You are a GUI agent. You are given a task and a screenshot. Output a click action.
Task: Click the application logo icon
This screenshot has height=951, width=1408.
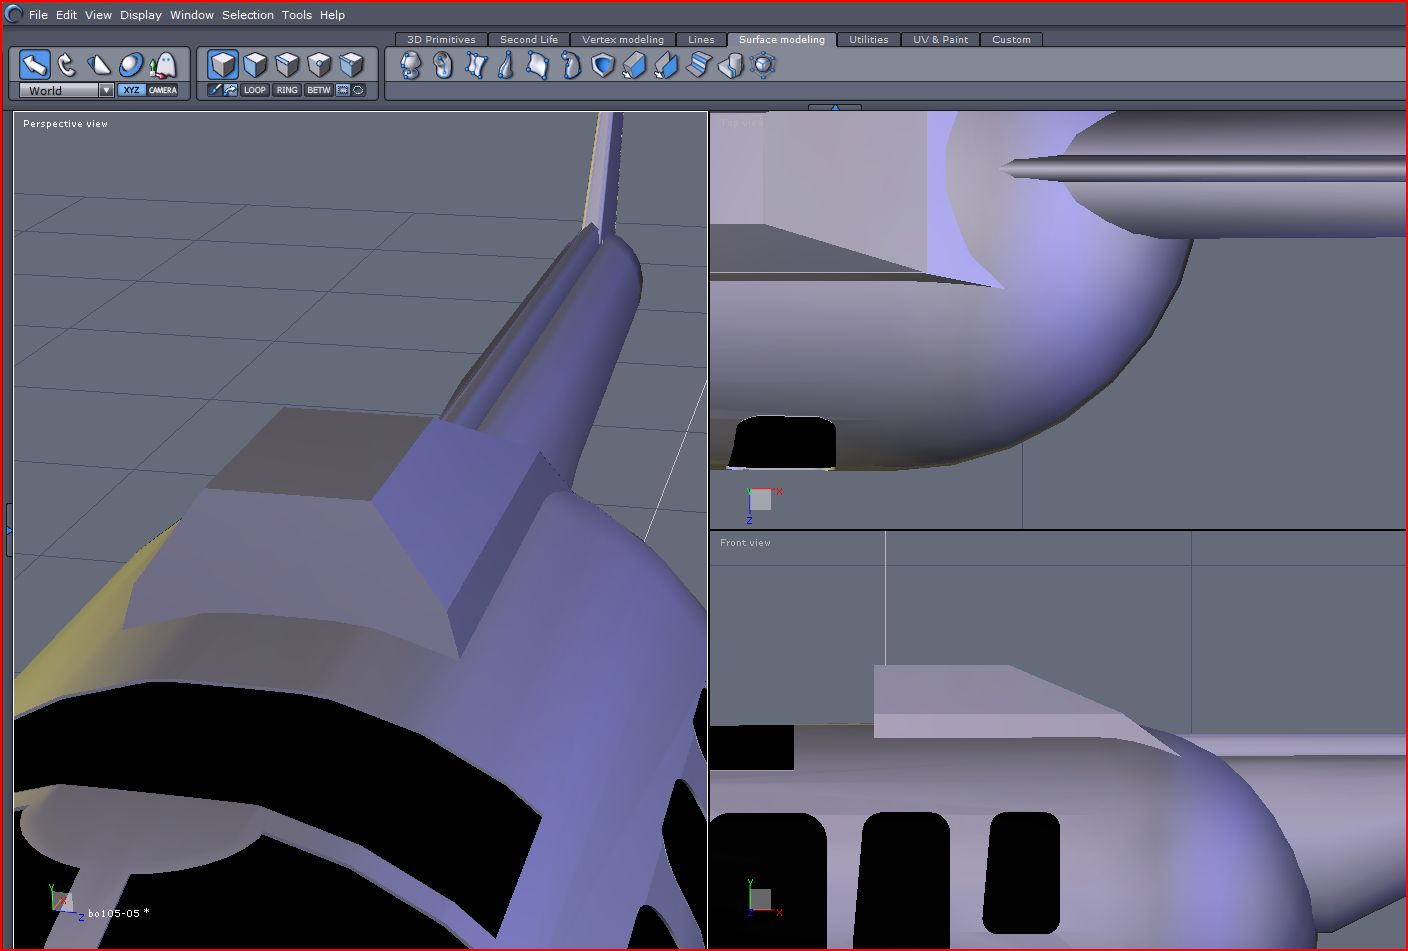[x=13, y=14]
